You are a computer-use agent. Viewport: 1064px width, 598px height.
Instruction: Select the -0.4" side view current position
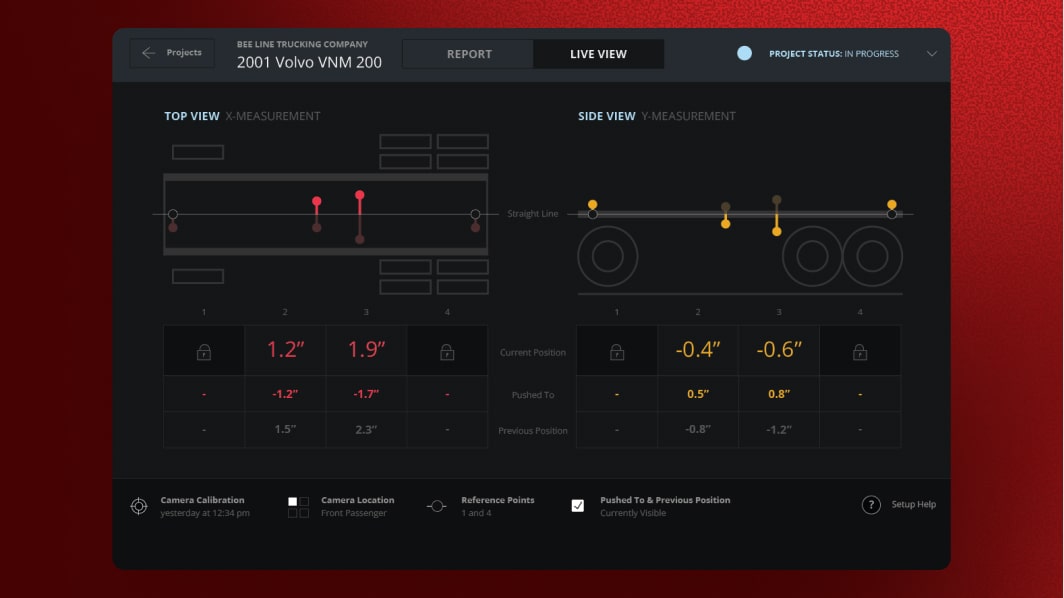coord(698,350)
